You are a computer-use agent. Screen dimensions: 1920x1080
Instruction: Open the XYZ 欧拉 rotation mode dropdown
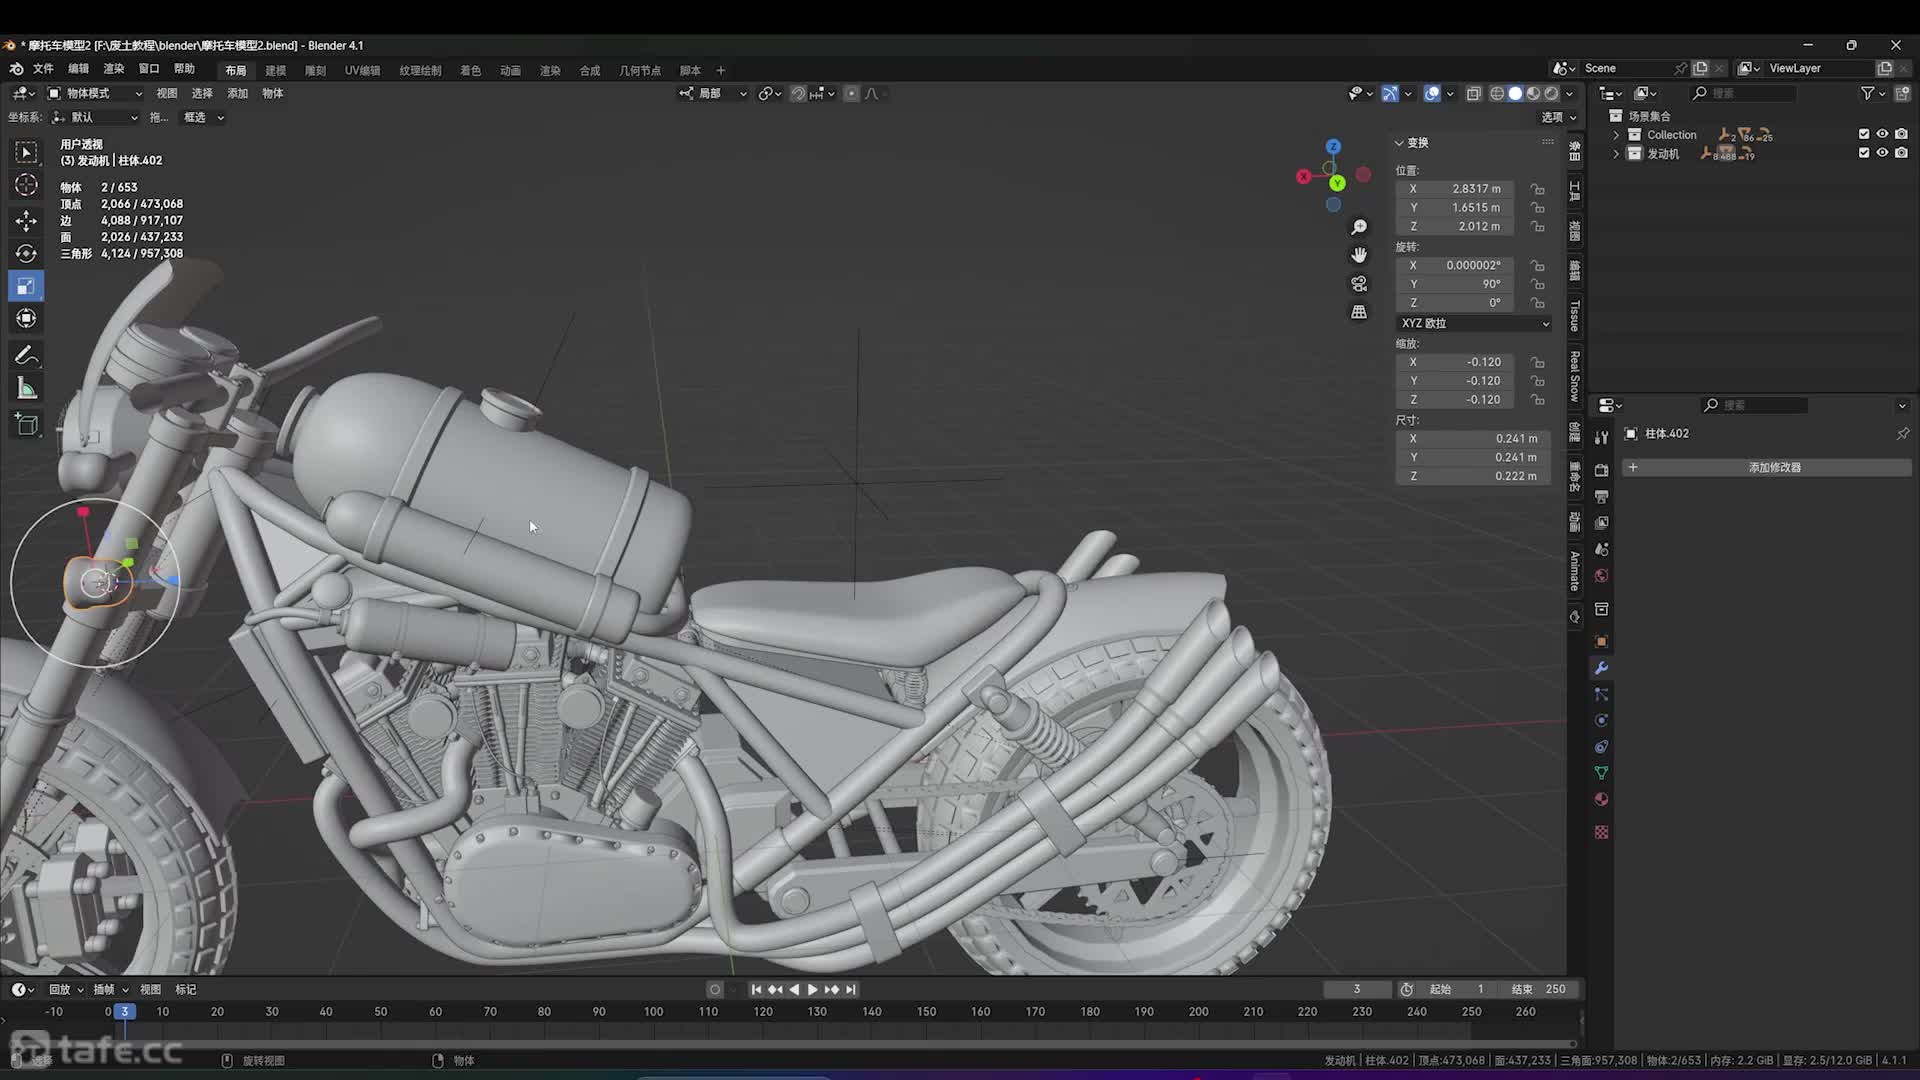click(x=1474, y=324)
